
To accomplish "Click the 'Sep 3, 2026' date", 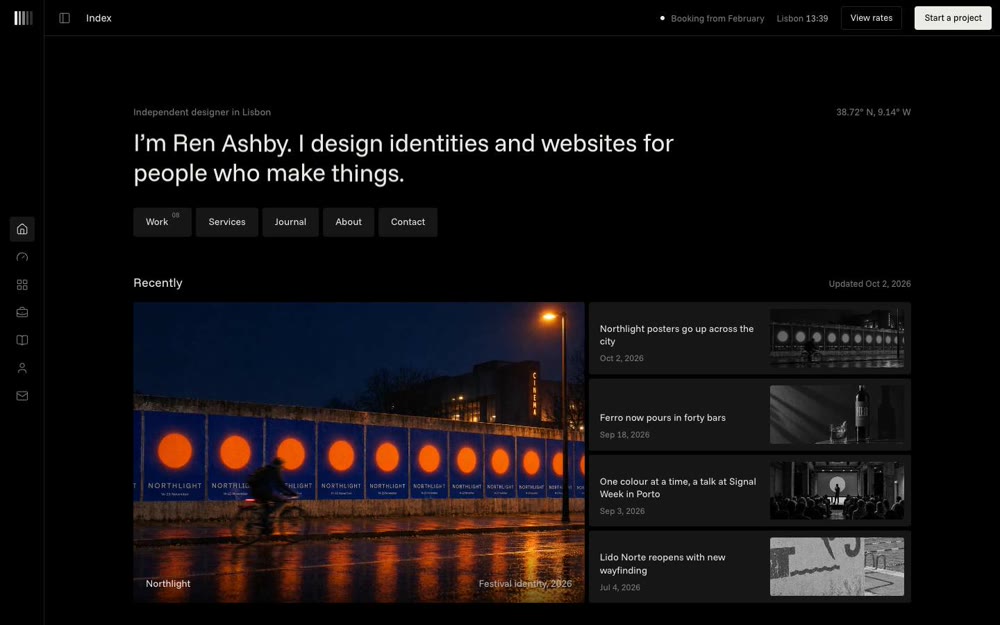I will [622, 511].
